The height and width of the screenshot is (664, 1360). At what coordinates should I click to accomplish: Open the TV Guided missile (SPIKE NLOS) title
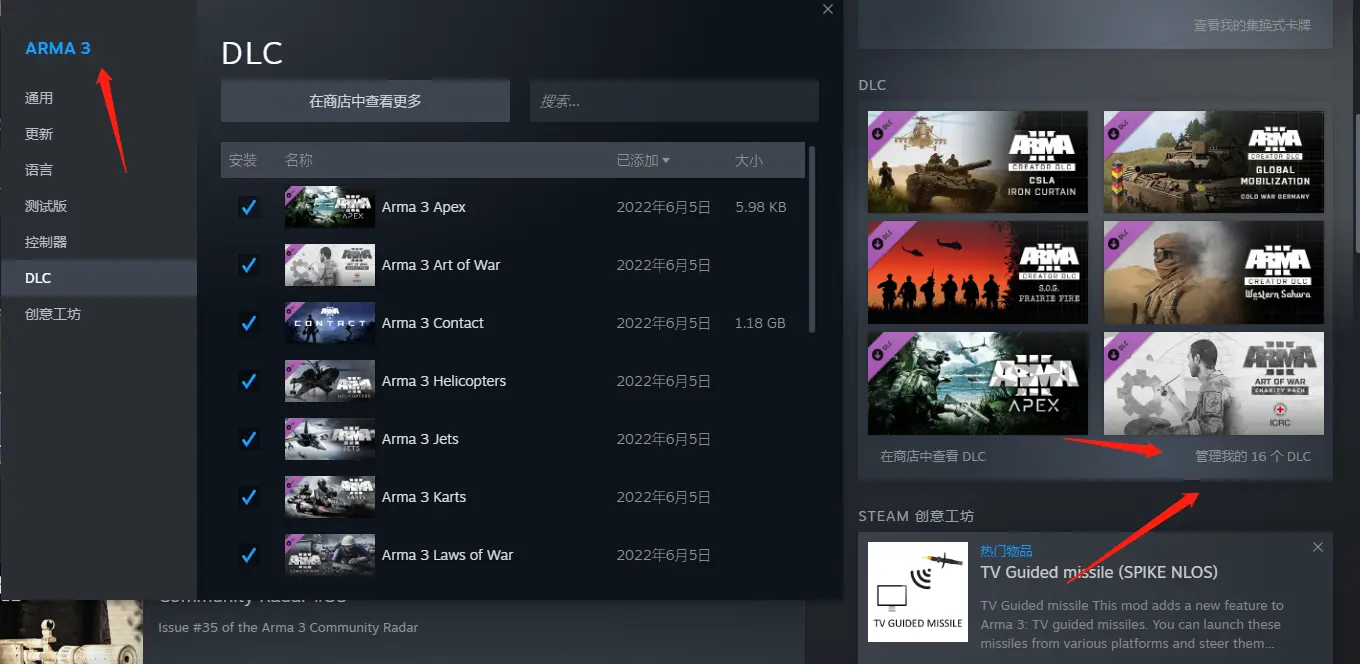[1099, 572]
